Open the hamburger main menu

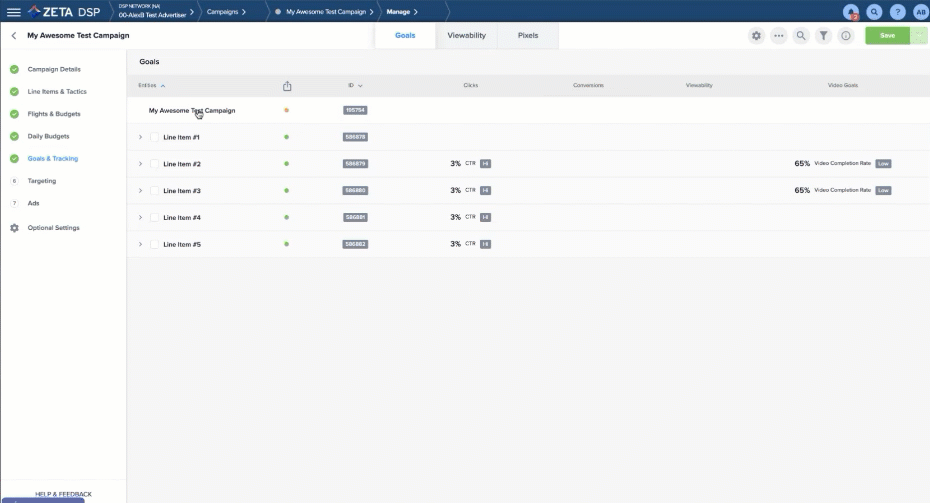coord(14,12)
